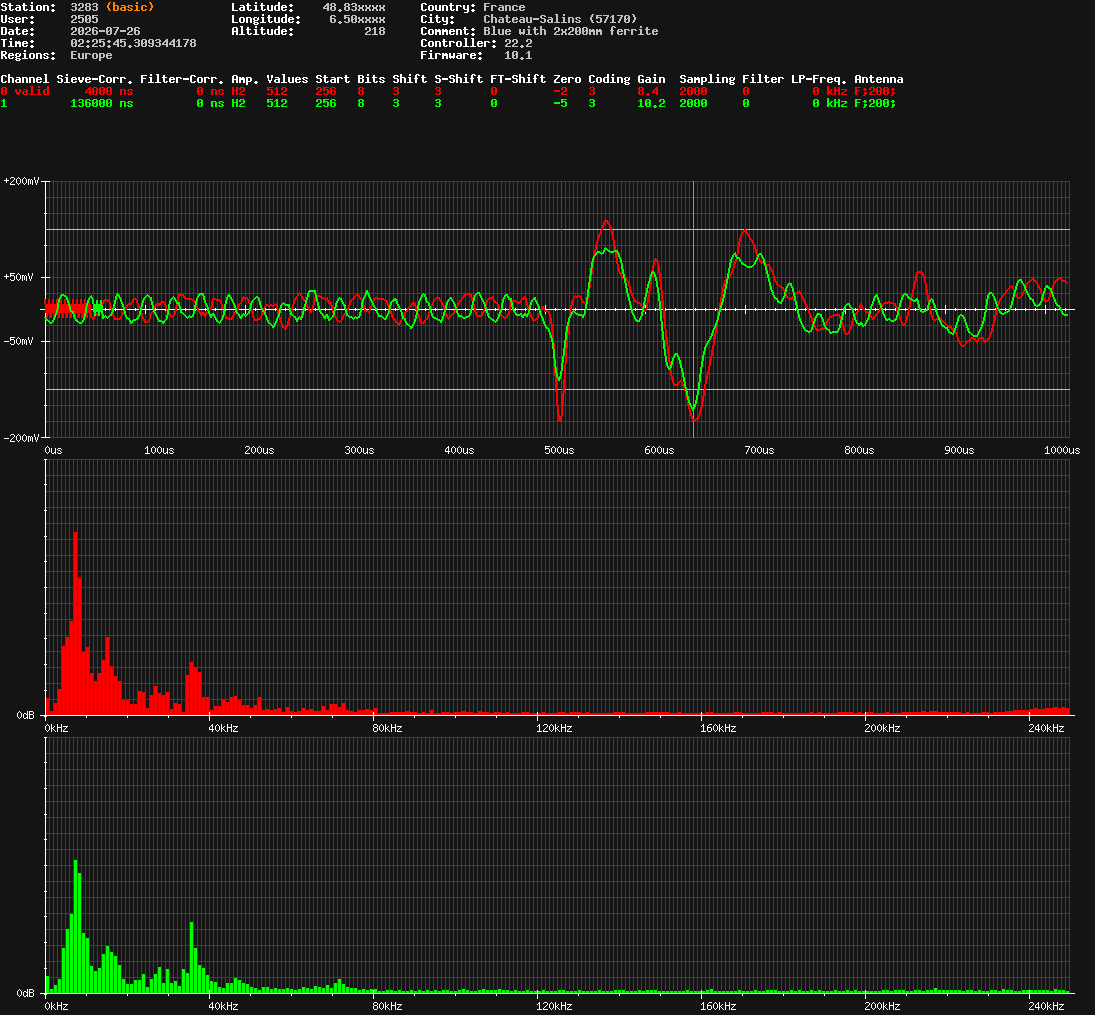Select the station number 3283
The width and height of the screenshot is (1095, 1015).
(x=84, y=7)
